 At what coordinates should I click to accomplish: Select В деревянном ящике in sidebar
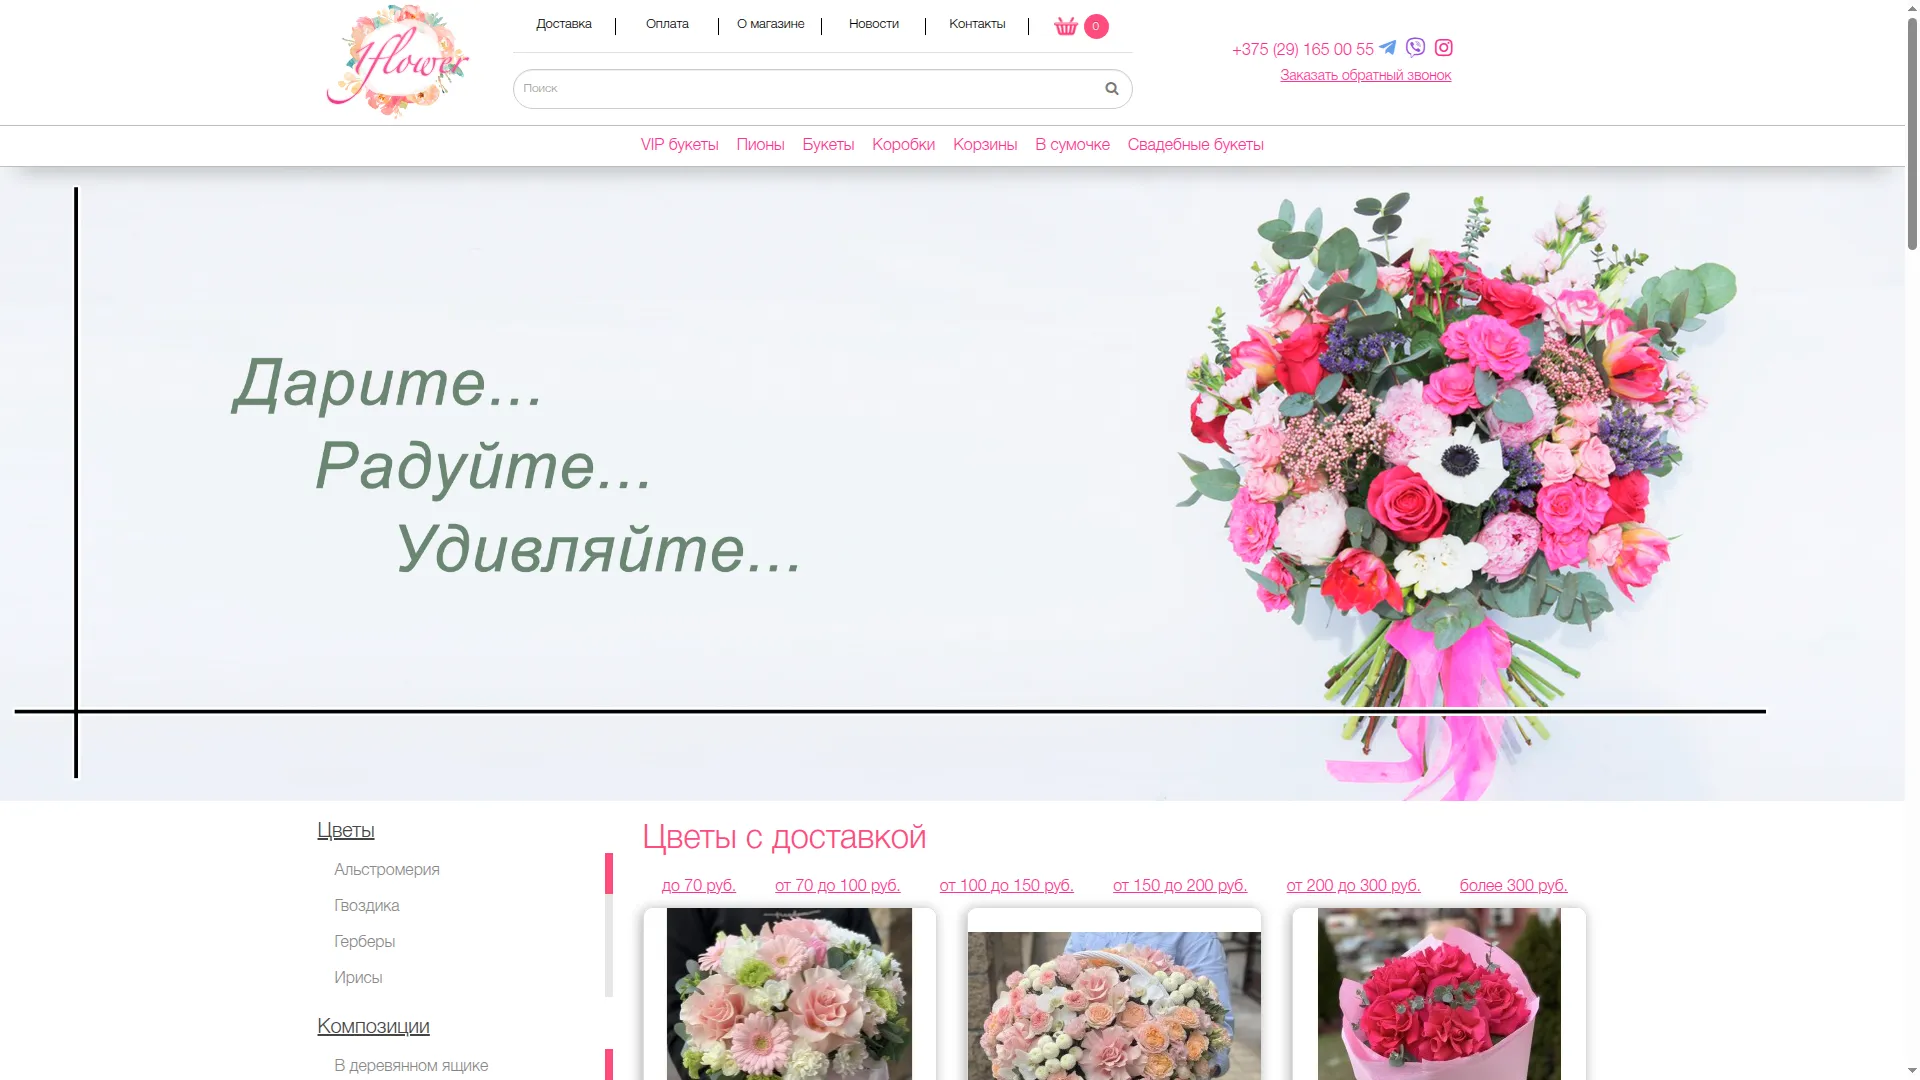pyautogui.click(x=411, y=1066)
